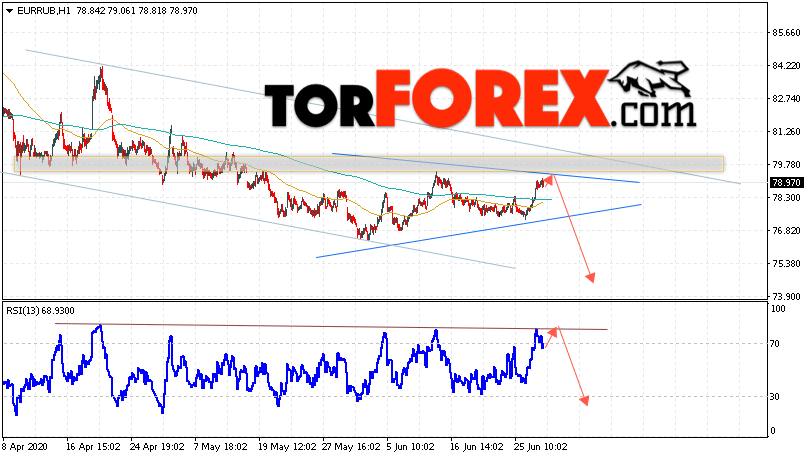
Task: Click the price axis label 73.900
Action: (786, 297)
